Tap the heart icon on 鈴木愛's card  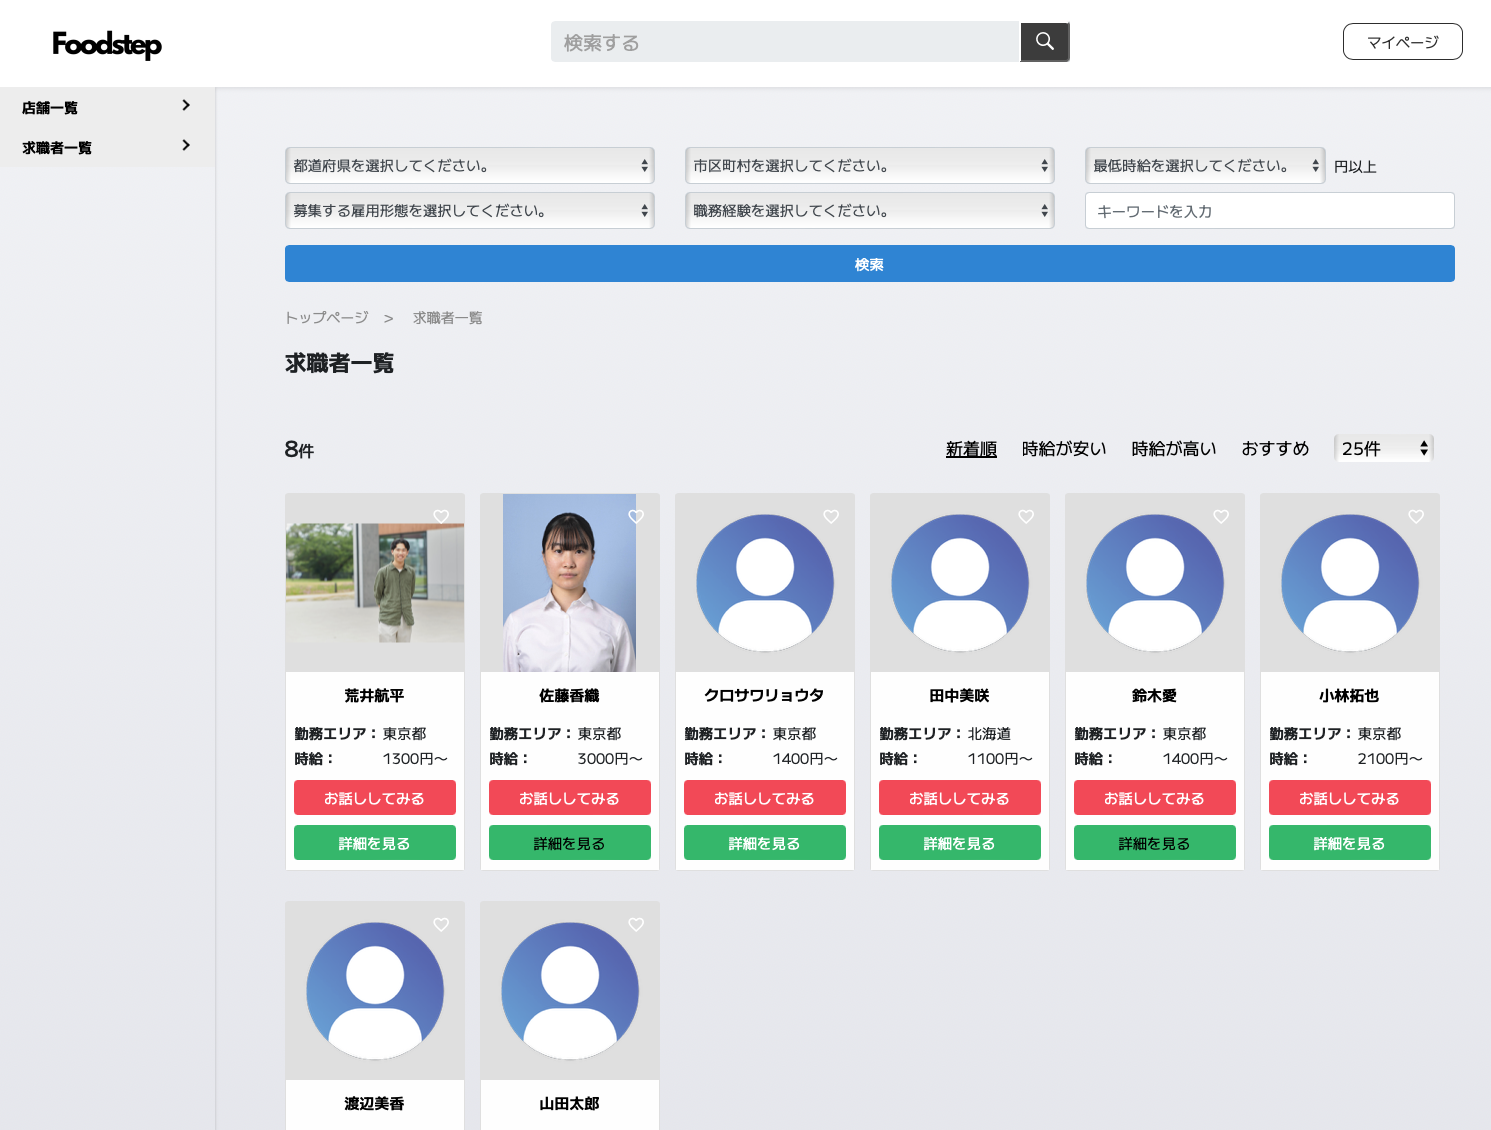click(x=1221, y=516)
